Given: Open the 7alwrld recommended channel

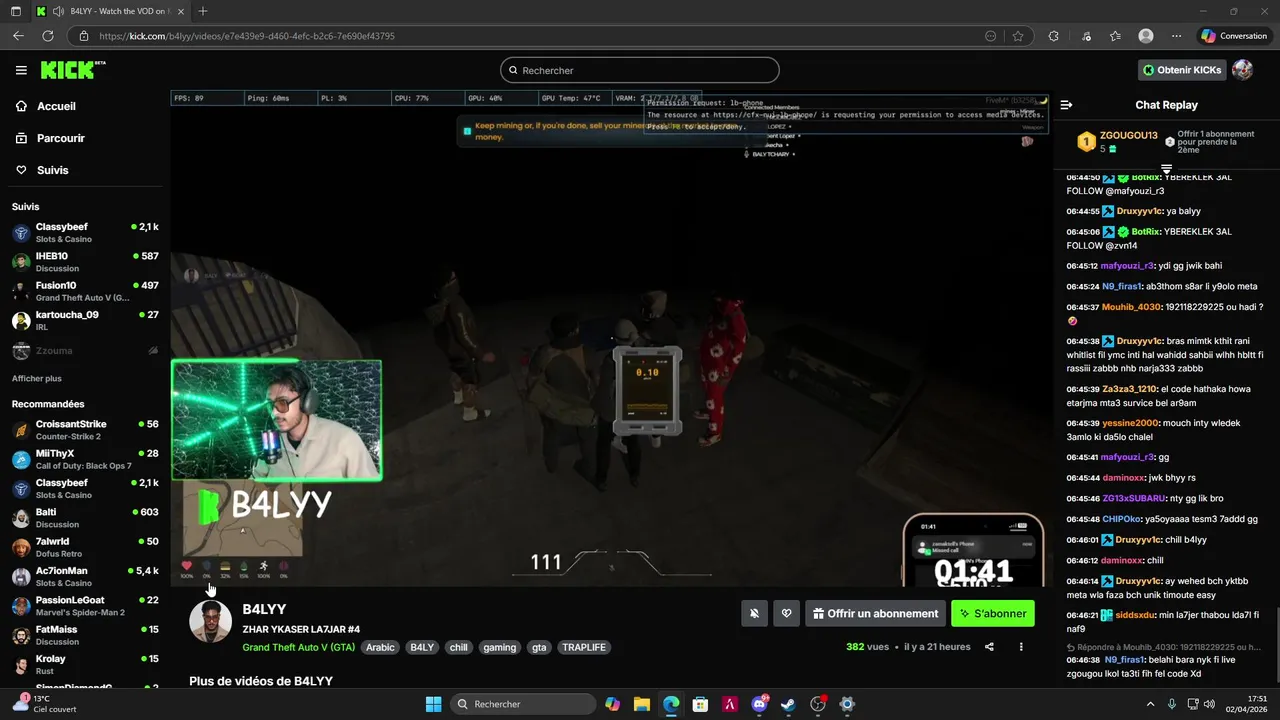Looking at the screenshot, I should click(x=85, y=547).
